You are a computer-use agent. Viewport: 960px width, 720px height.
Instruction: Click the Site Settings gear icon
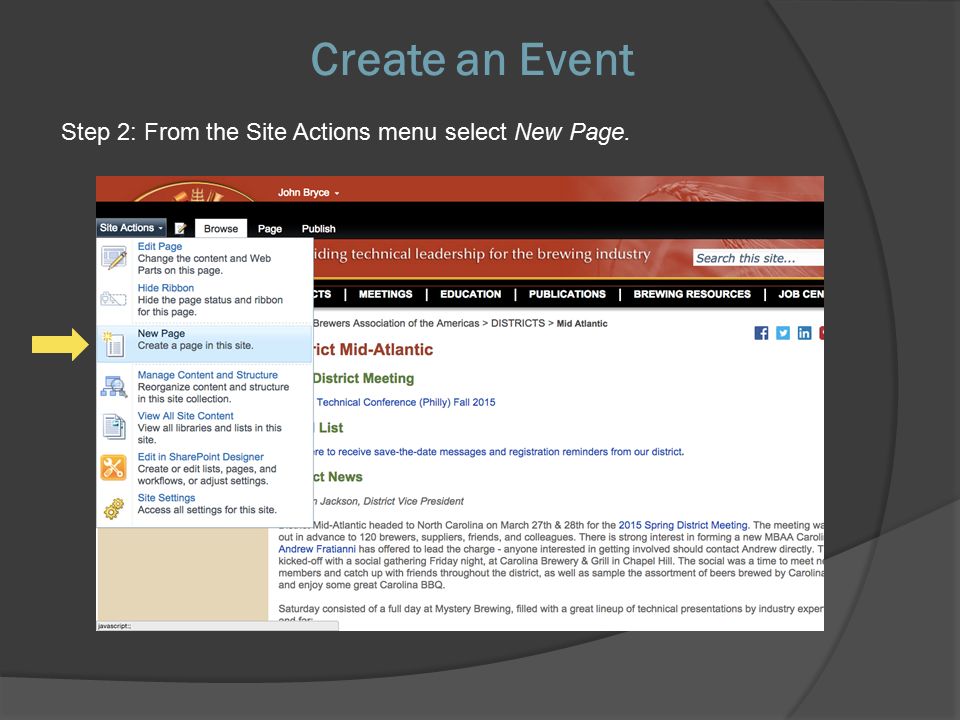pos(114,508)
